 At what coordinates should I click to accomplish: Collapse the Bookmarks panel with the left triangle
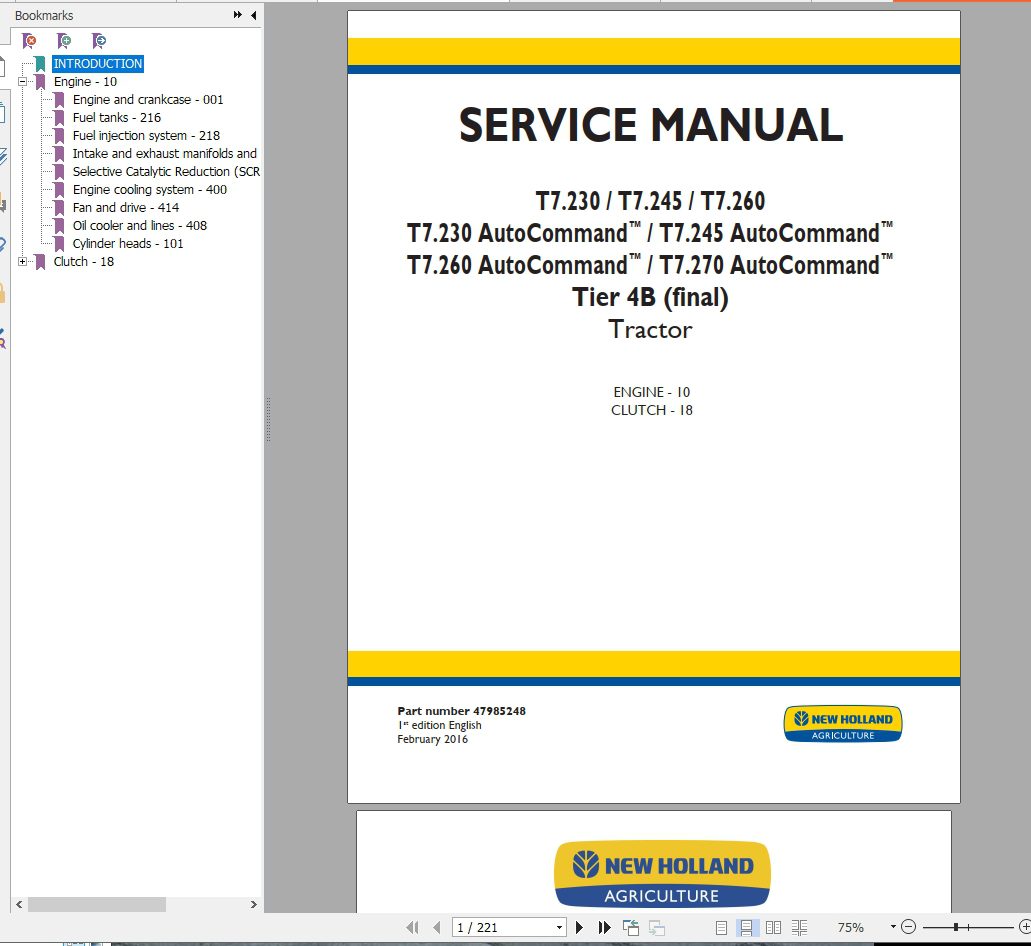point(254,15)
